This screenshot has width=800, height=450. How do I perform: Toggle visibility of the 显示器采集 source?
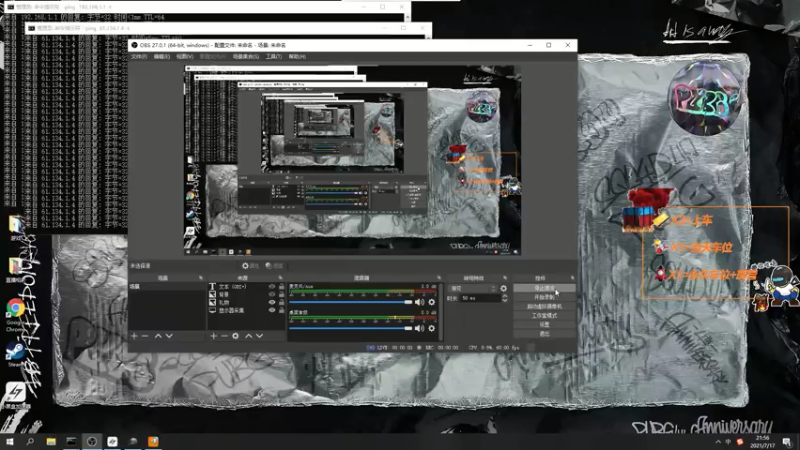(x=271, y=310)
